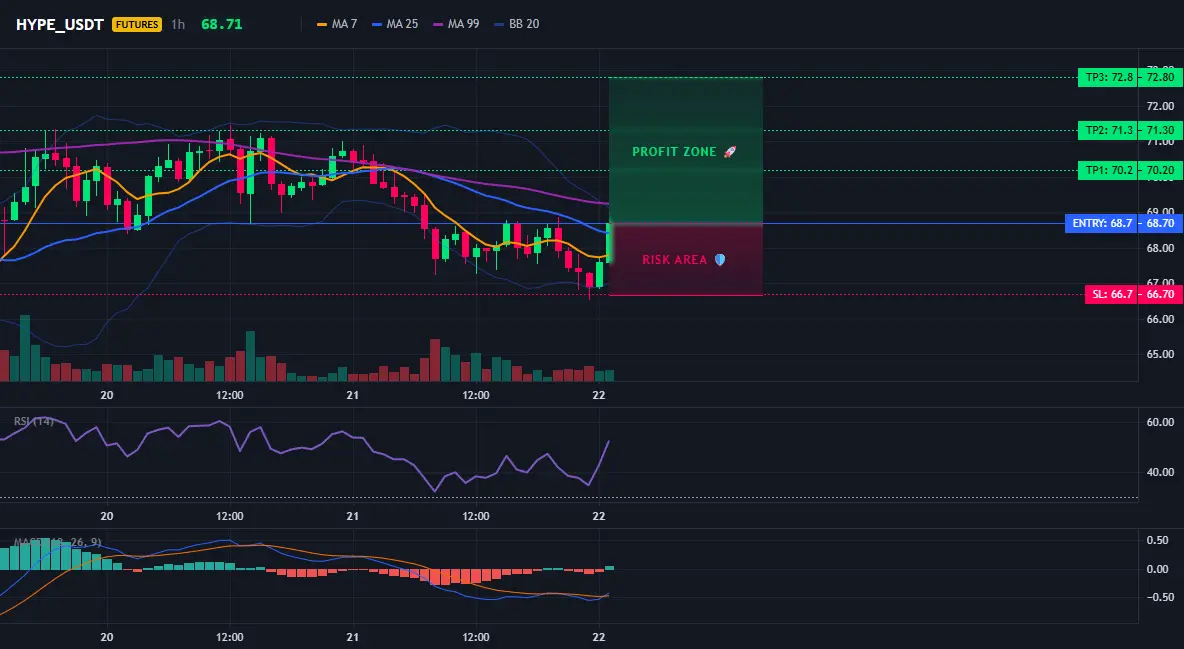Click the RSI (14) indicator label
Image resolution: width=1184 pixels, height=649 pixels.
33,421
